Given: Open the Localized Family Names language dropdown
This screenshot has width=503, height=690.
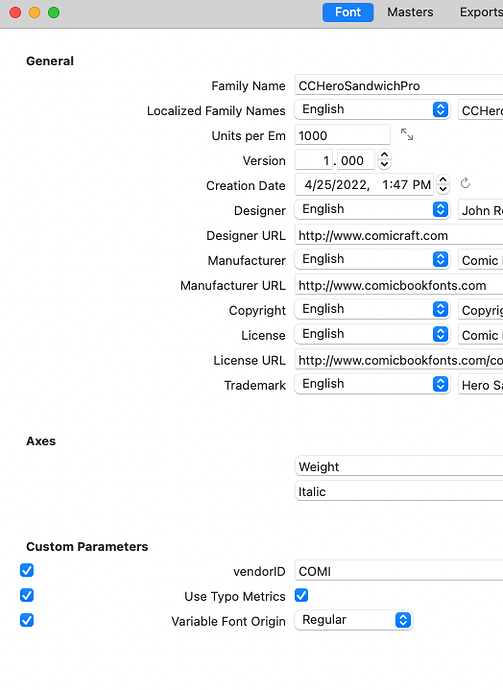Looking at the screenshot, I should coord(372,110).
